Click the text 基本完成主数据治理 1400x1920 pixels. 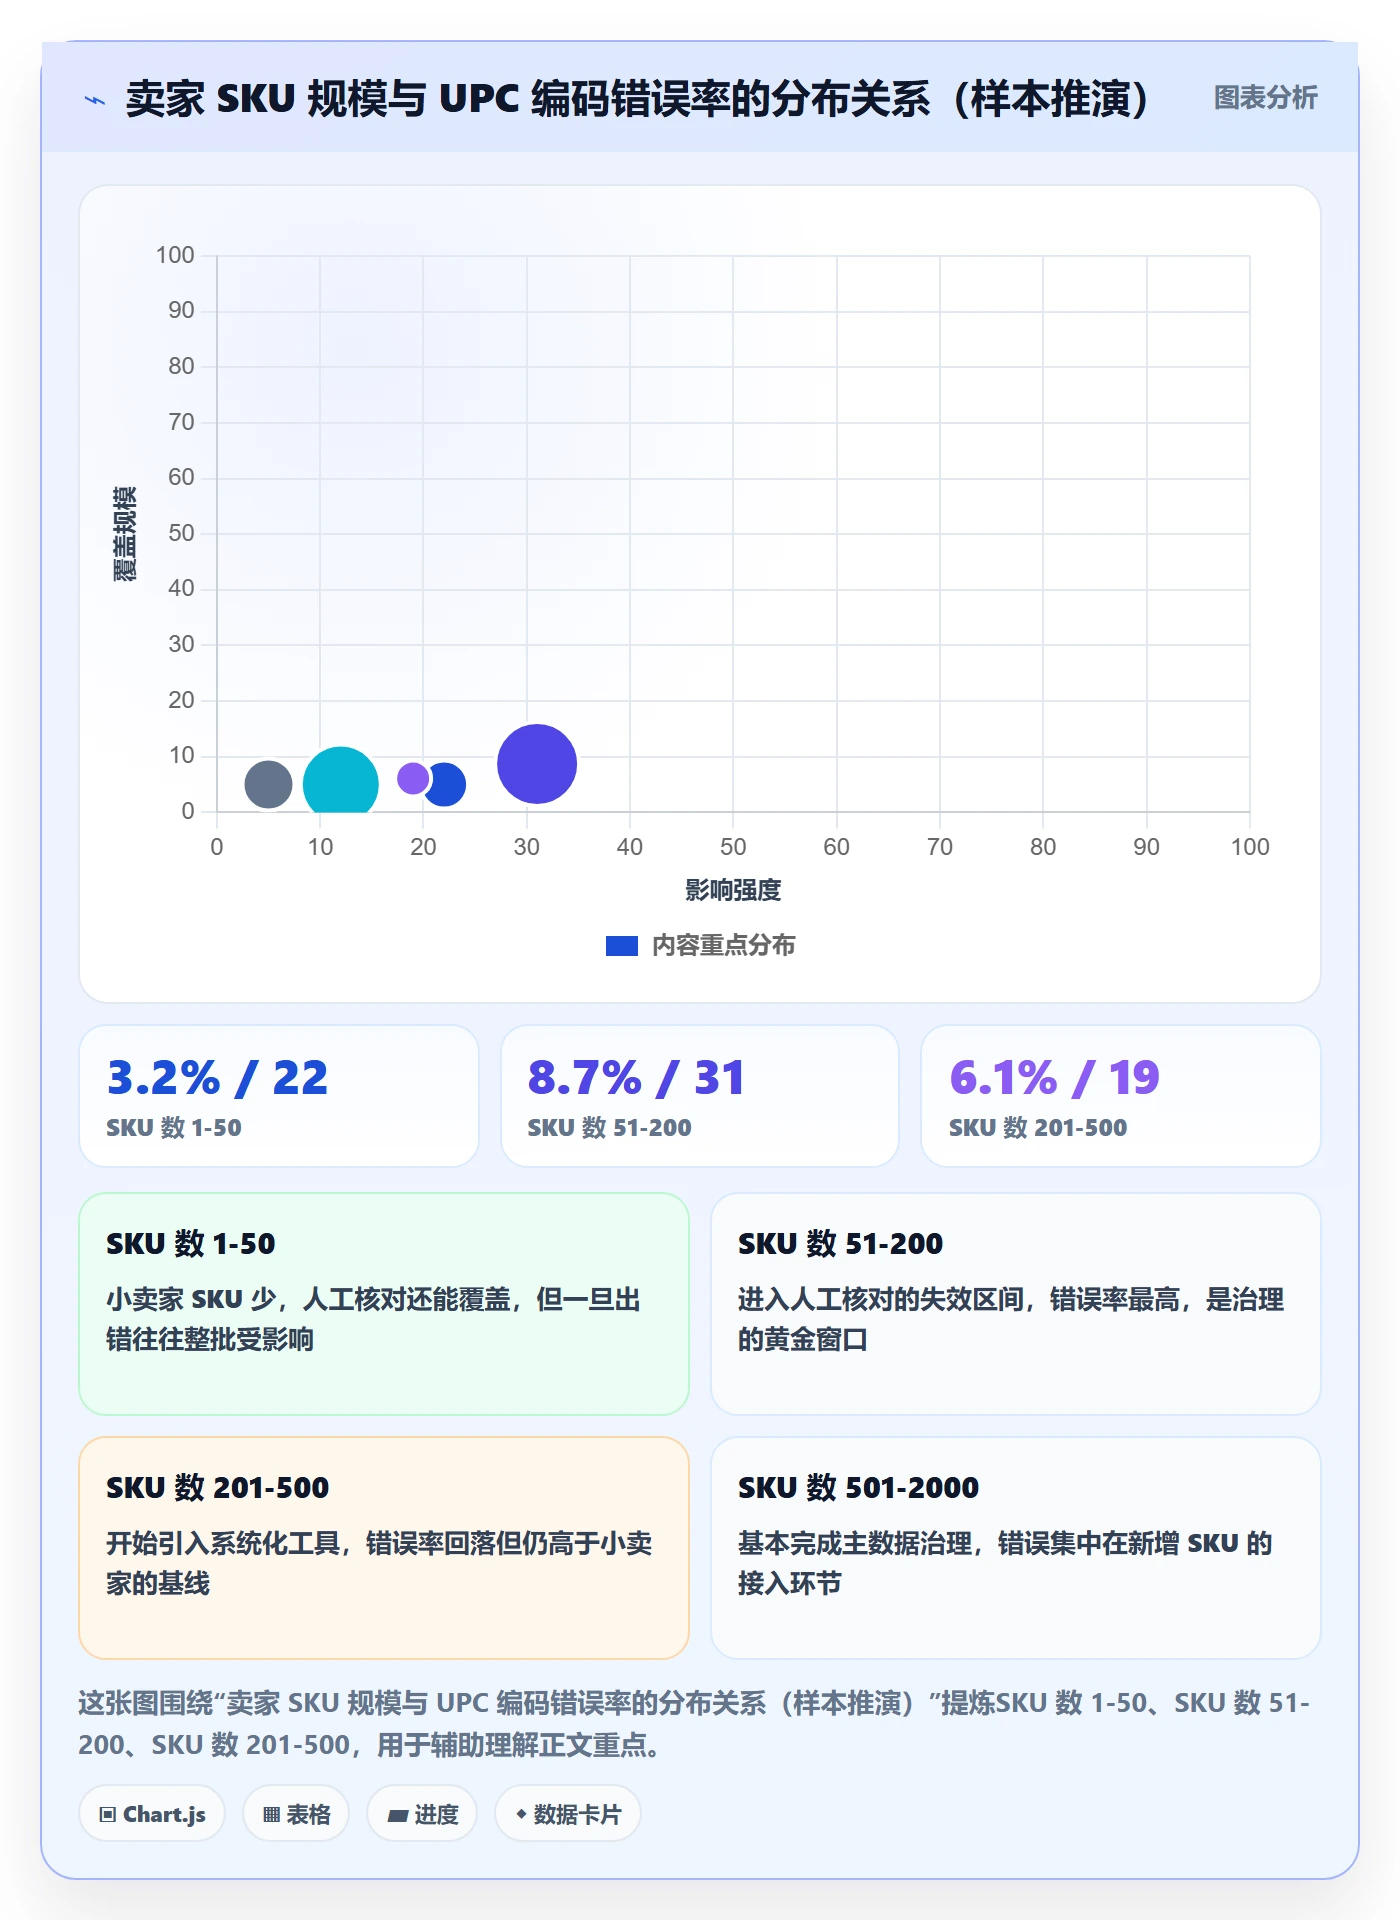click(855, 1544)
